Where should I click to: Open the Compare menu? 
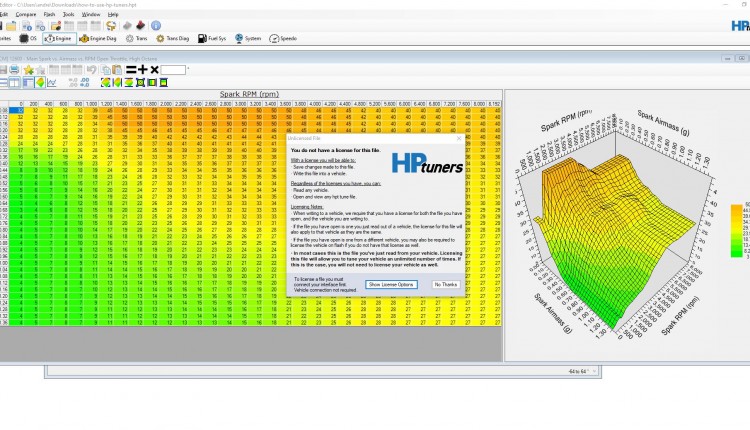[x=24, y=15]
